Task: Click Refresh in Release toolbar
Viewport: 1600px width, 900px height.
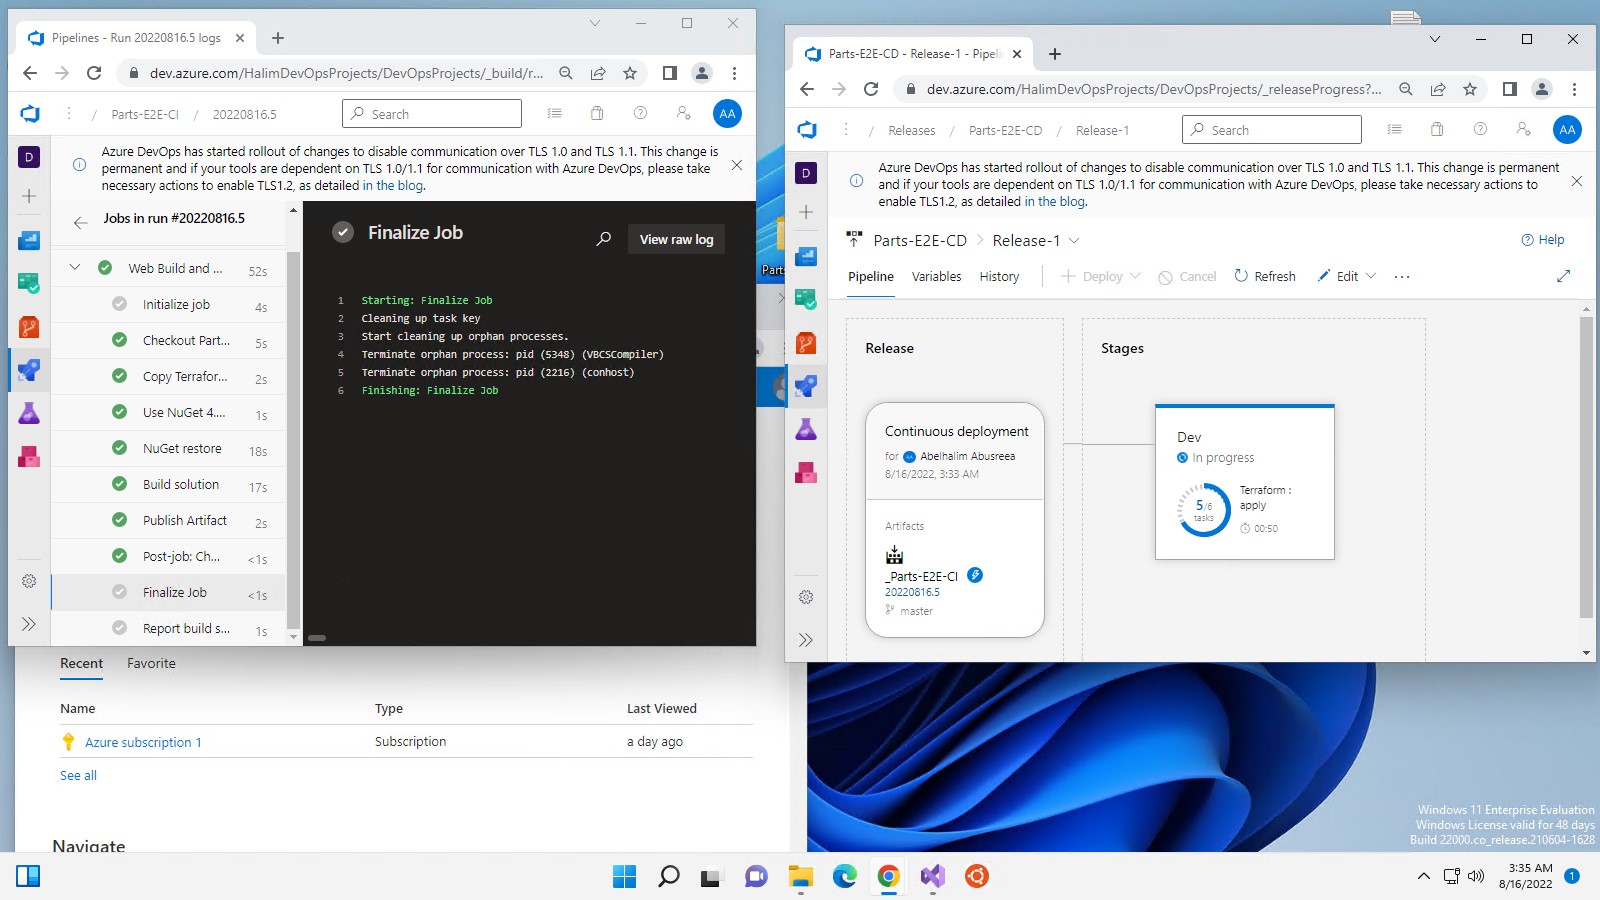Action: [x=1264, y=276]
